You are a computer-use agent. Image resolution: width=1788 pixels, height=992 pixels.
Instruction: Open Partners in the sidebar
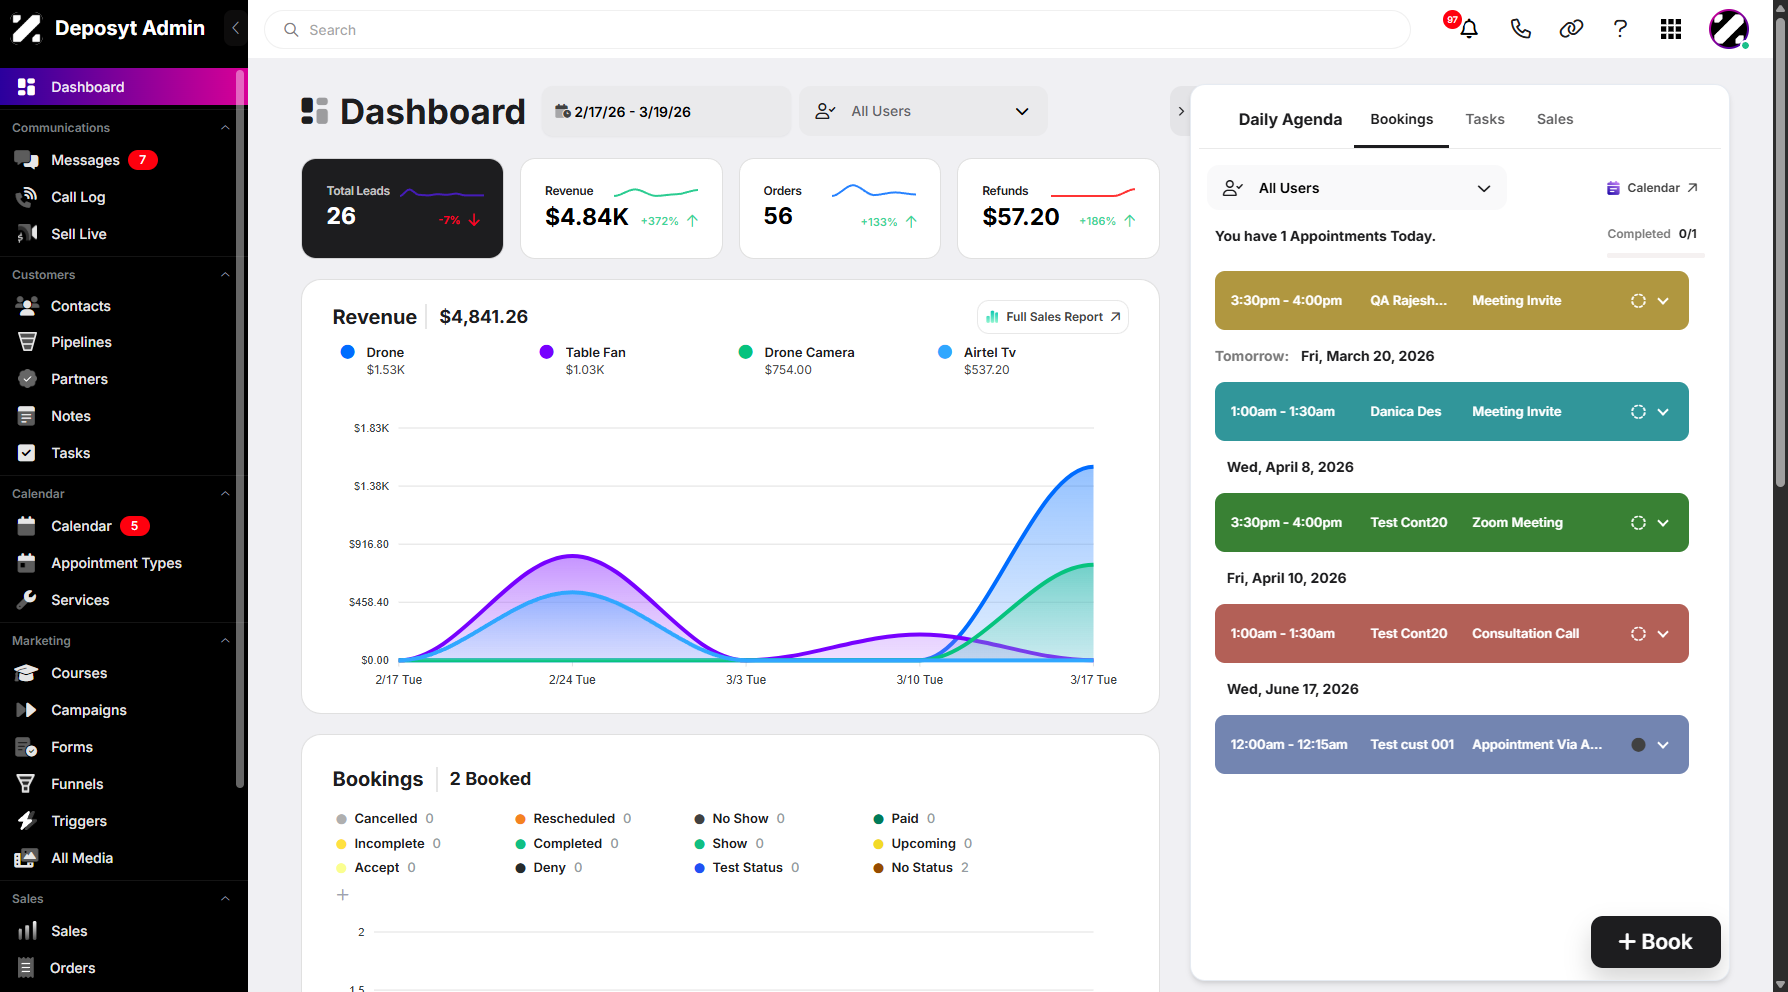click(79, 379)
